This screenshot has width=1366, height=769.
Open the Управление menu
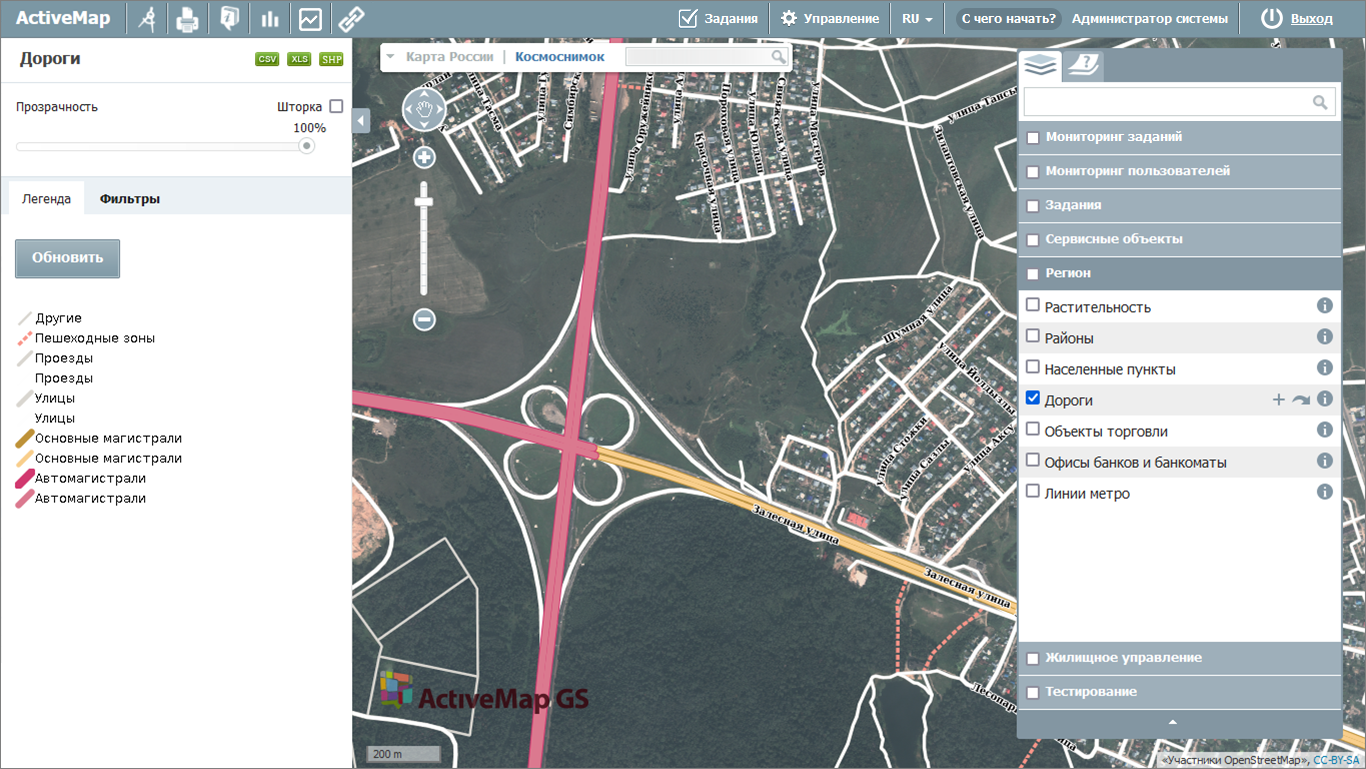(830, 19)
